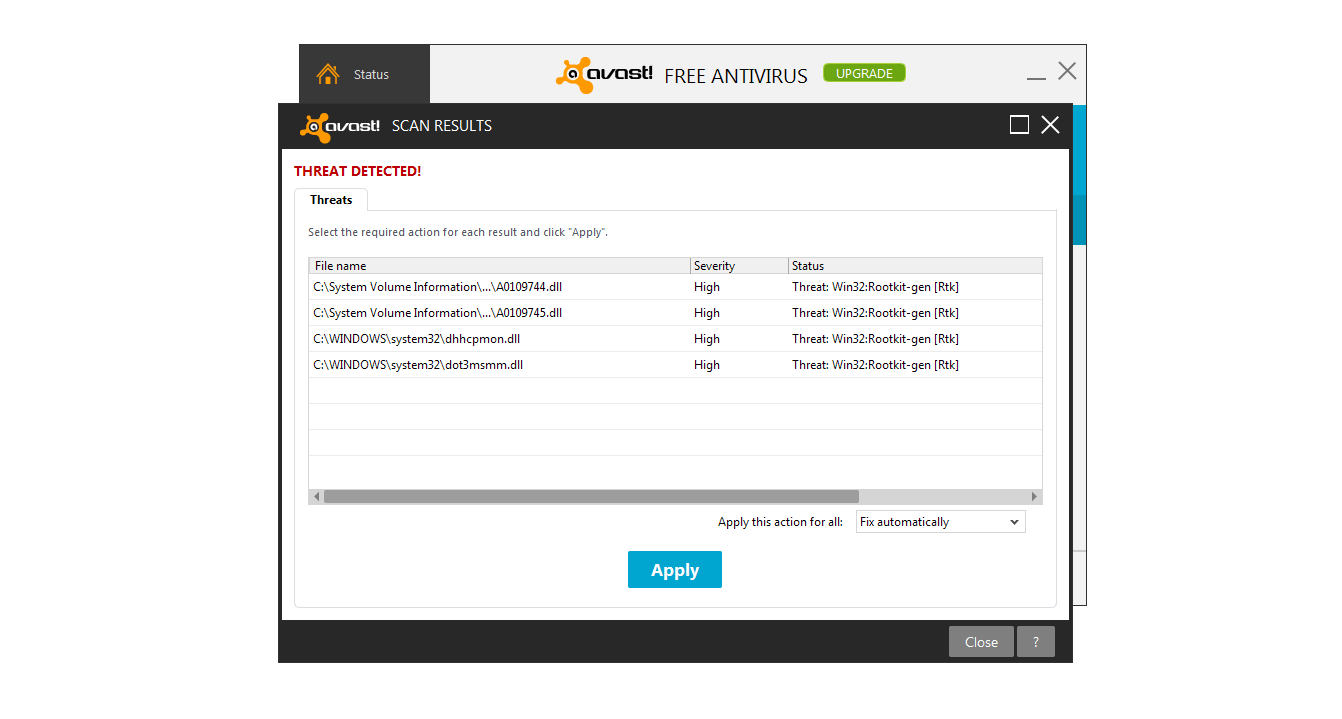Open help with the question mark button
This screenshot has height=719, width=1342.
click(x=1036, y=642)
